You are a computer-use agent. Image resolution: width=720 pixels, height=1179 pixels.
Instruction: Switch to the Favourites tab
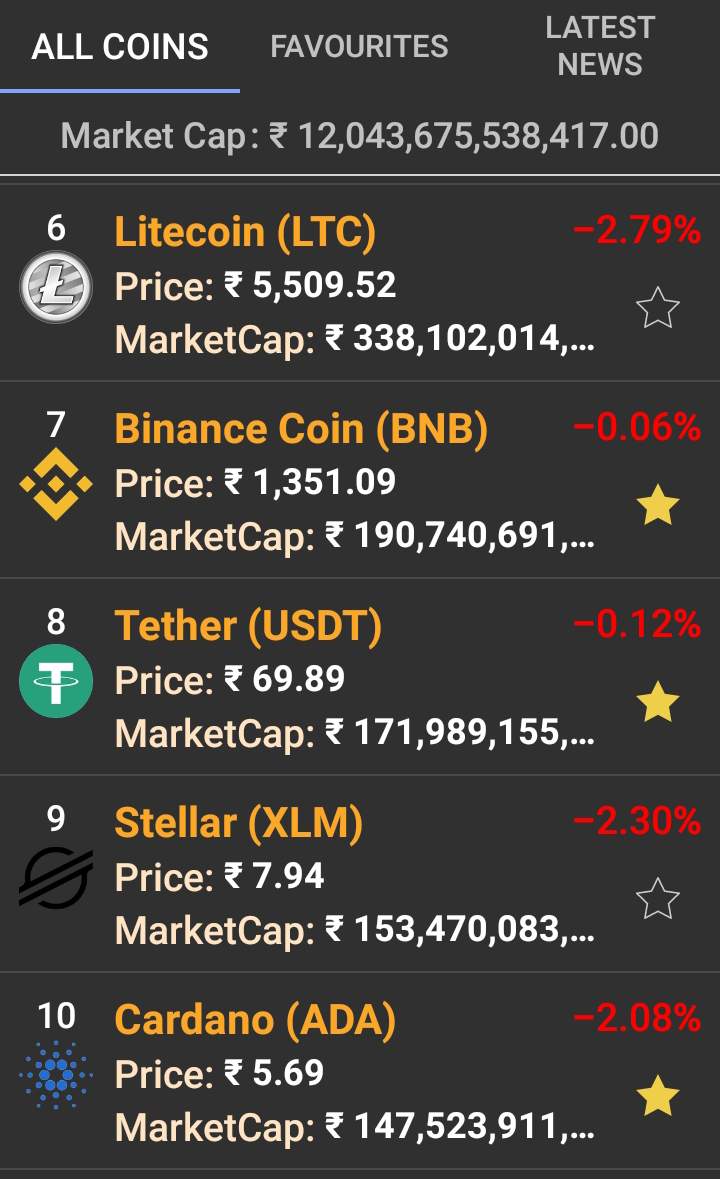359,46
